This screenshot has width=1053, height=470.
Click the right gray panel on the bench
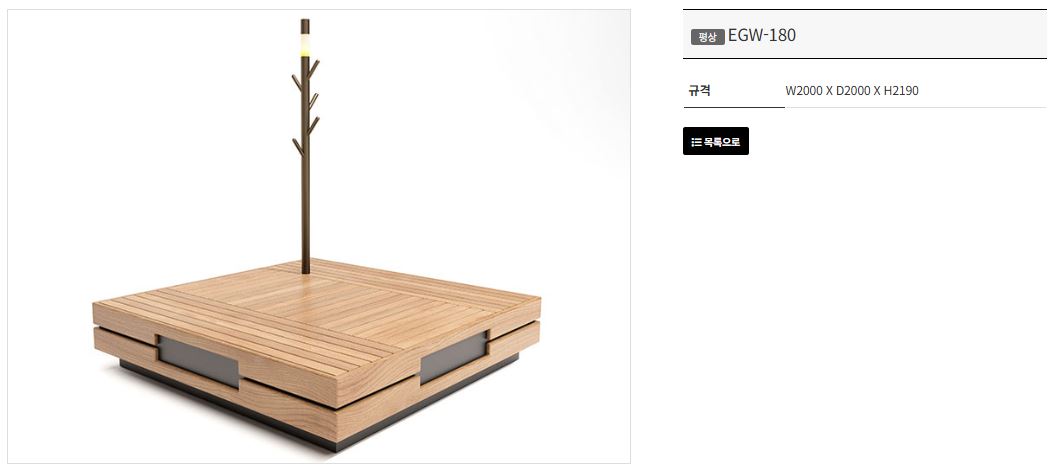453,357
